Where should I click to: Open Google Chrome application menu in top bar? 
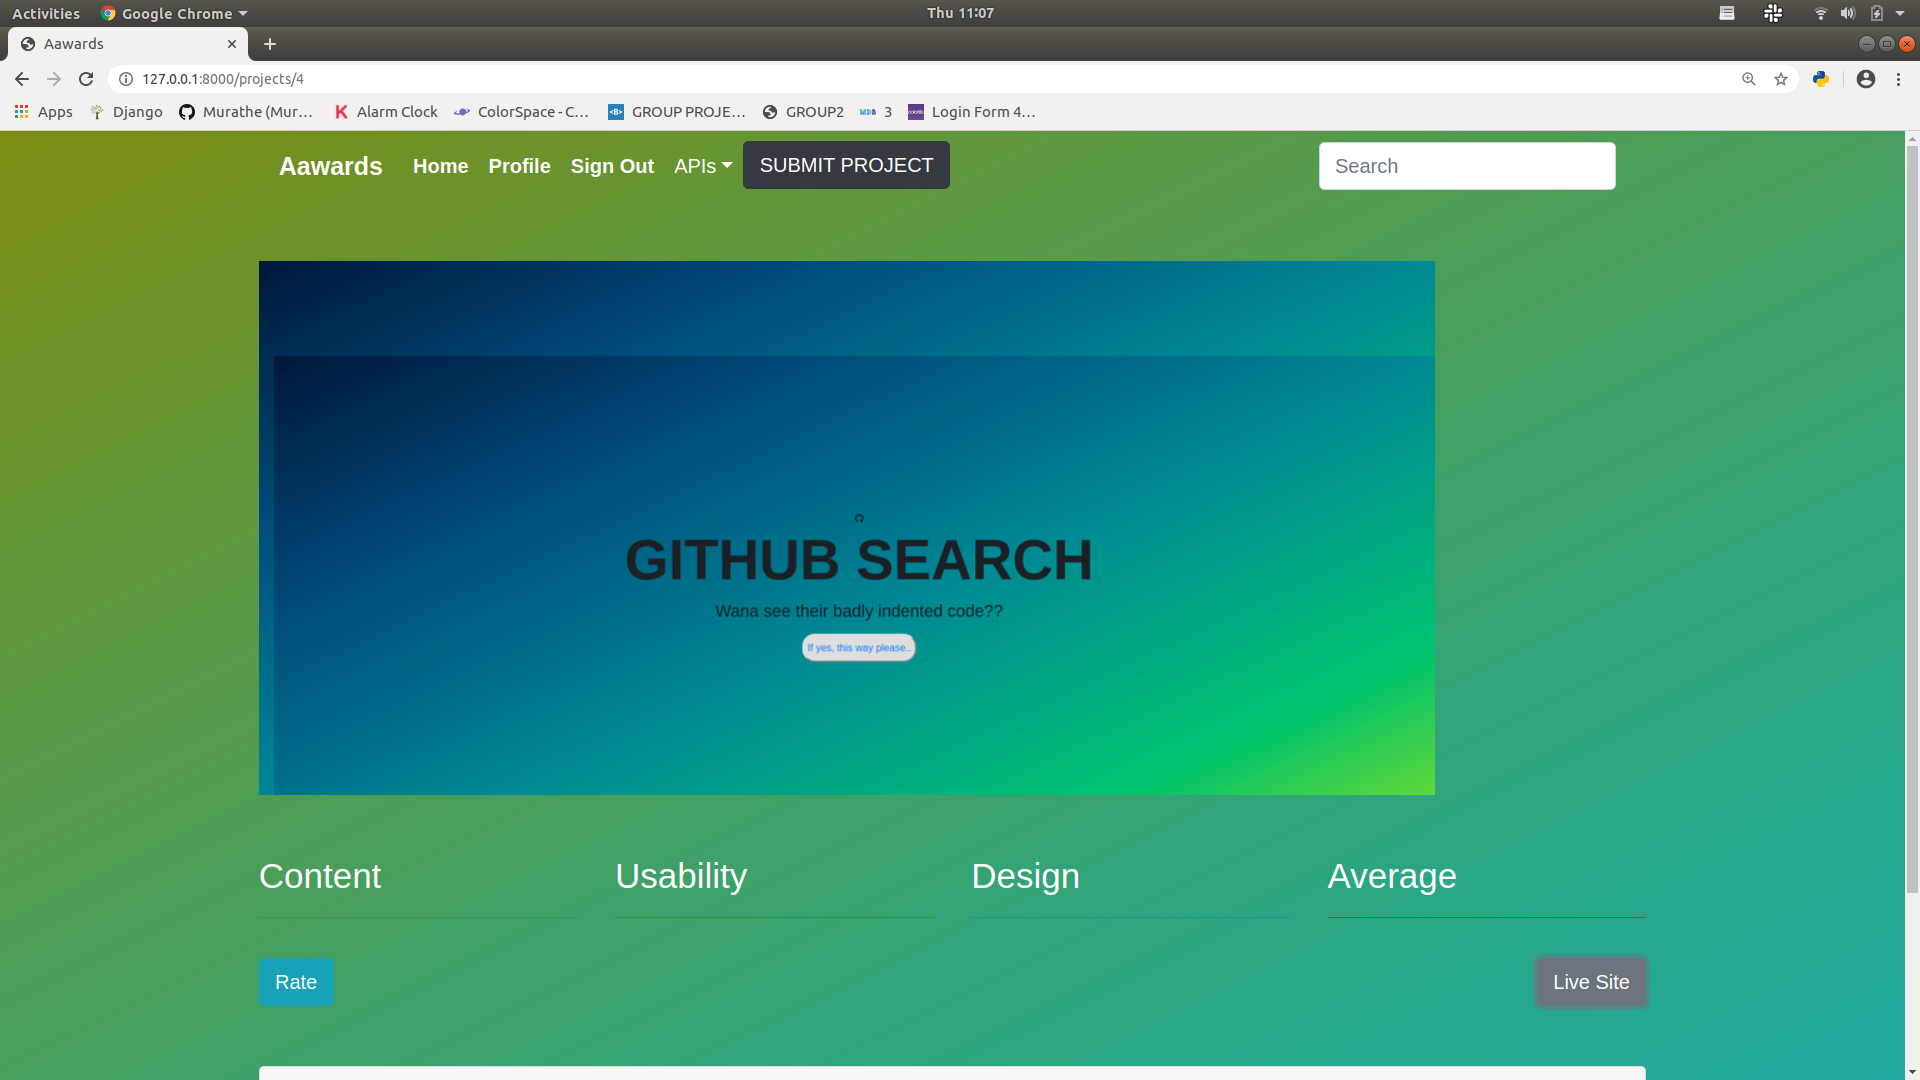174,13
